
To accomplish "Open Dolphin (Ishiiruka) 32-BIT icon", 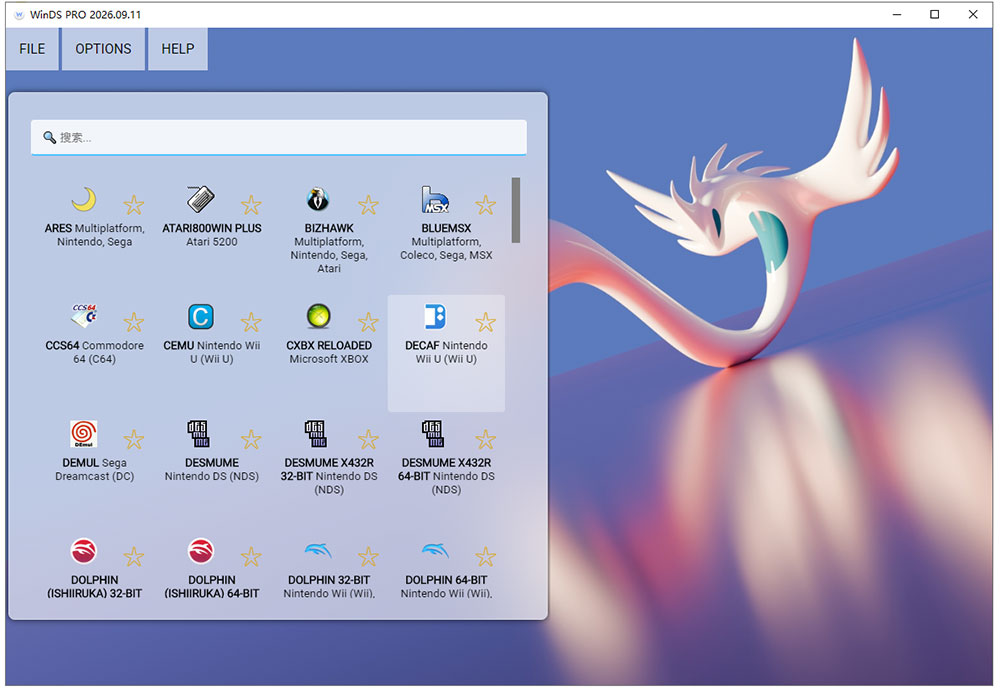I will pos(84,551).
